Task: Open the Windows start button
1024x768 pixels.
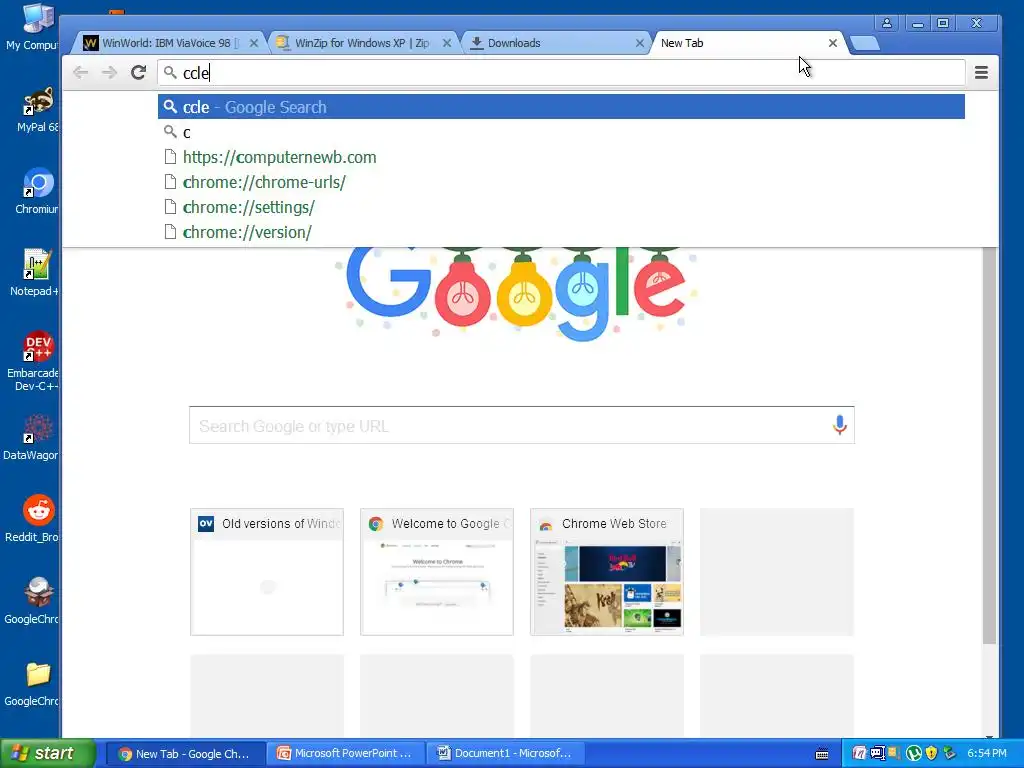Action: click(x=47, y=754)
